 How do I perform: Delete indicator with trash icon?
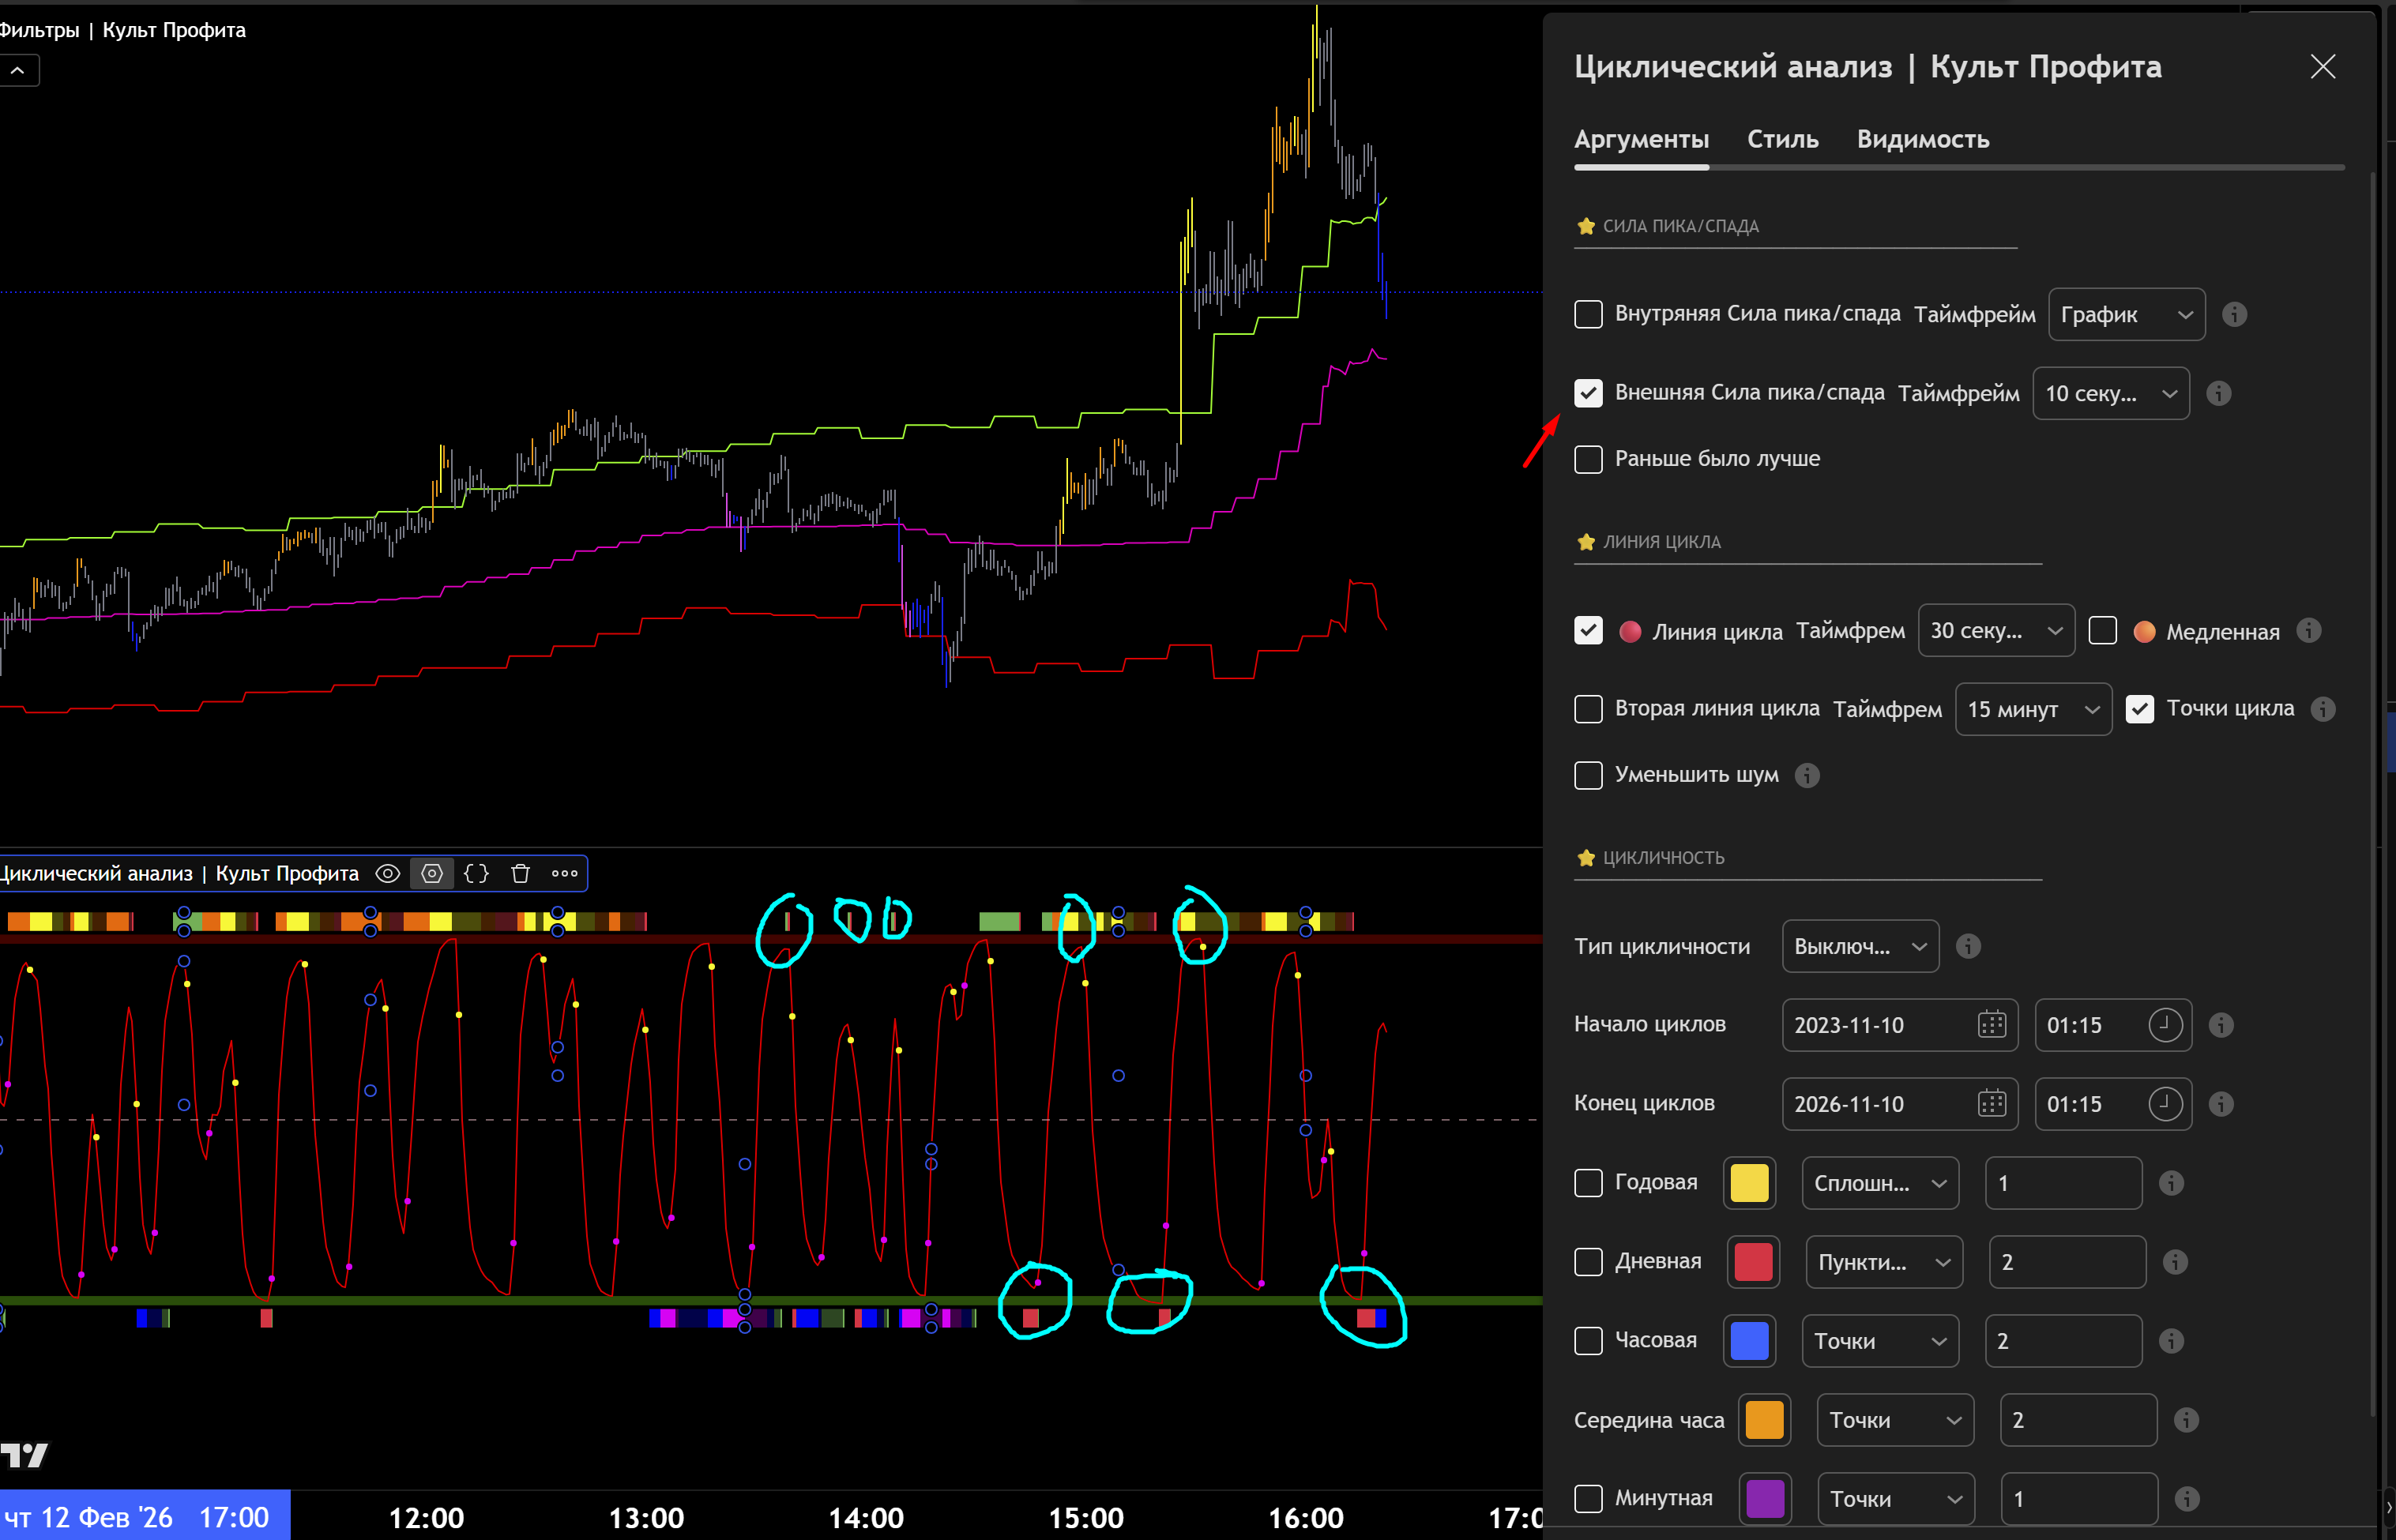(520, 873)
